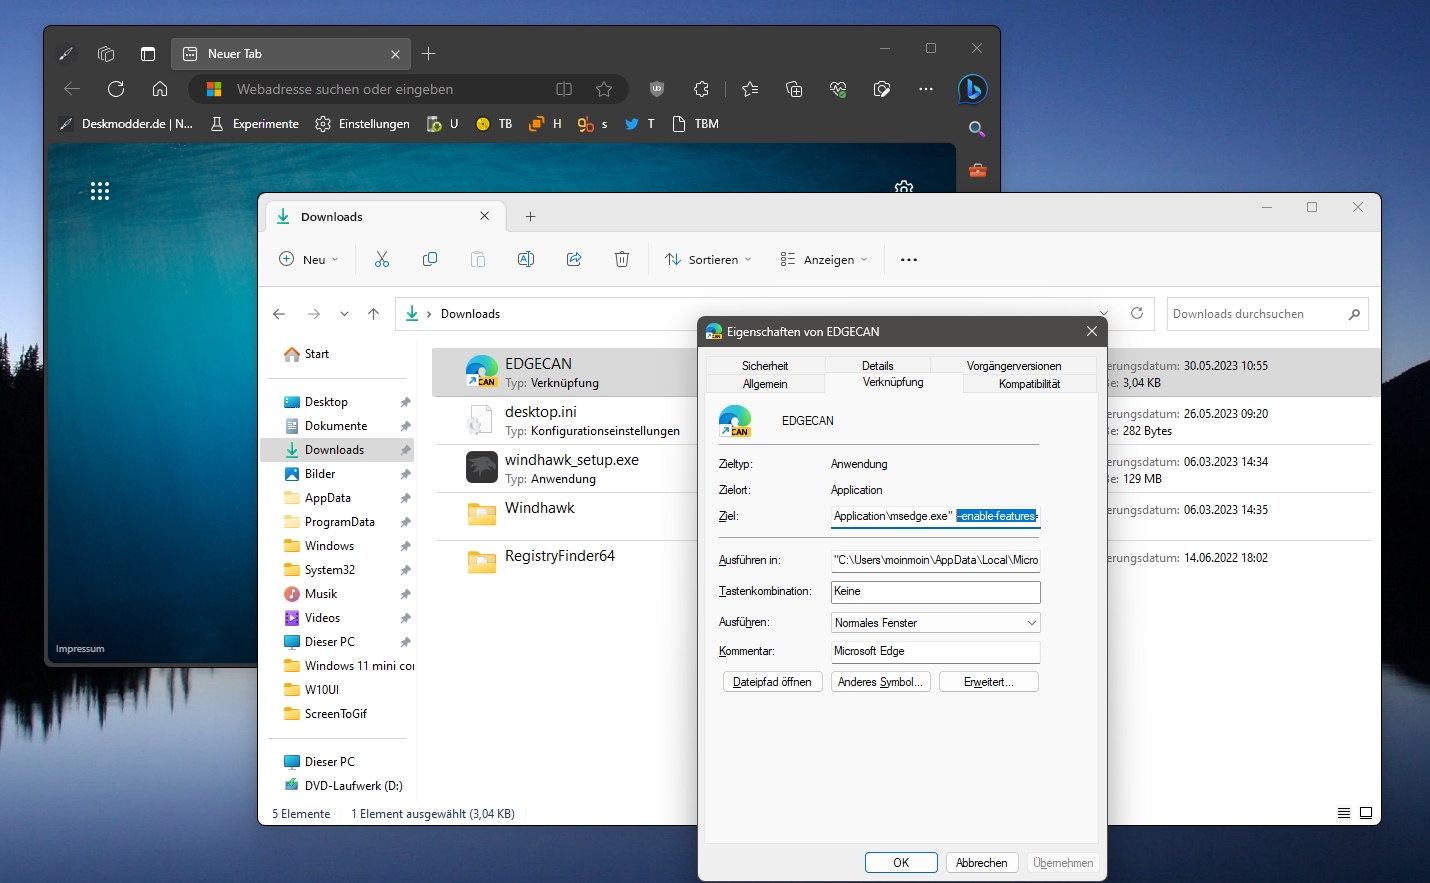Go up one folder in Explorer

[374, 314]
